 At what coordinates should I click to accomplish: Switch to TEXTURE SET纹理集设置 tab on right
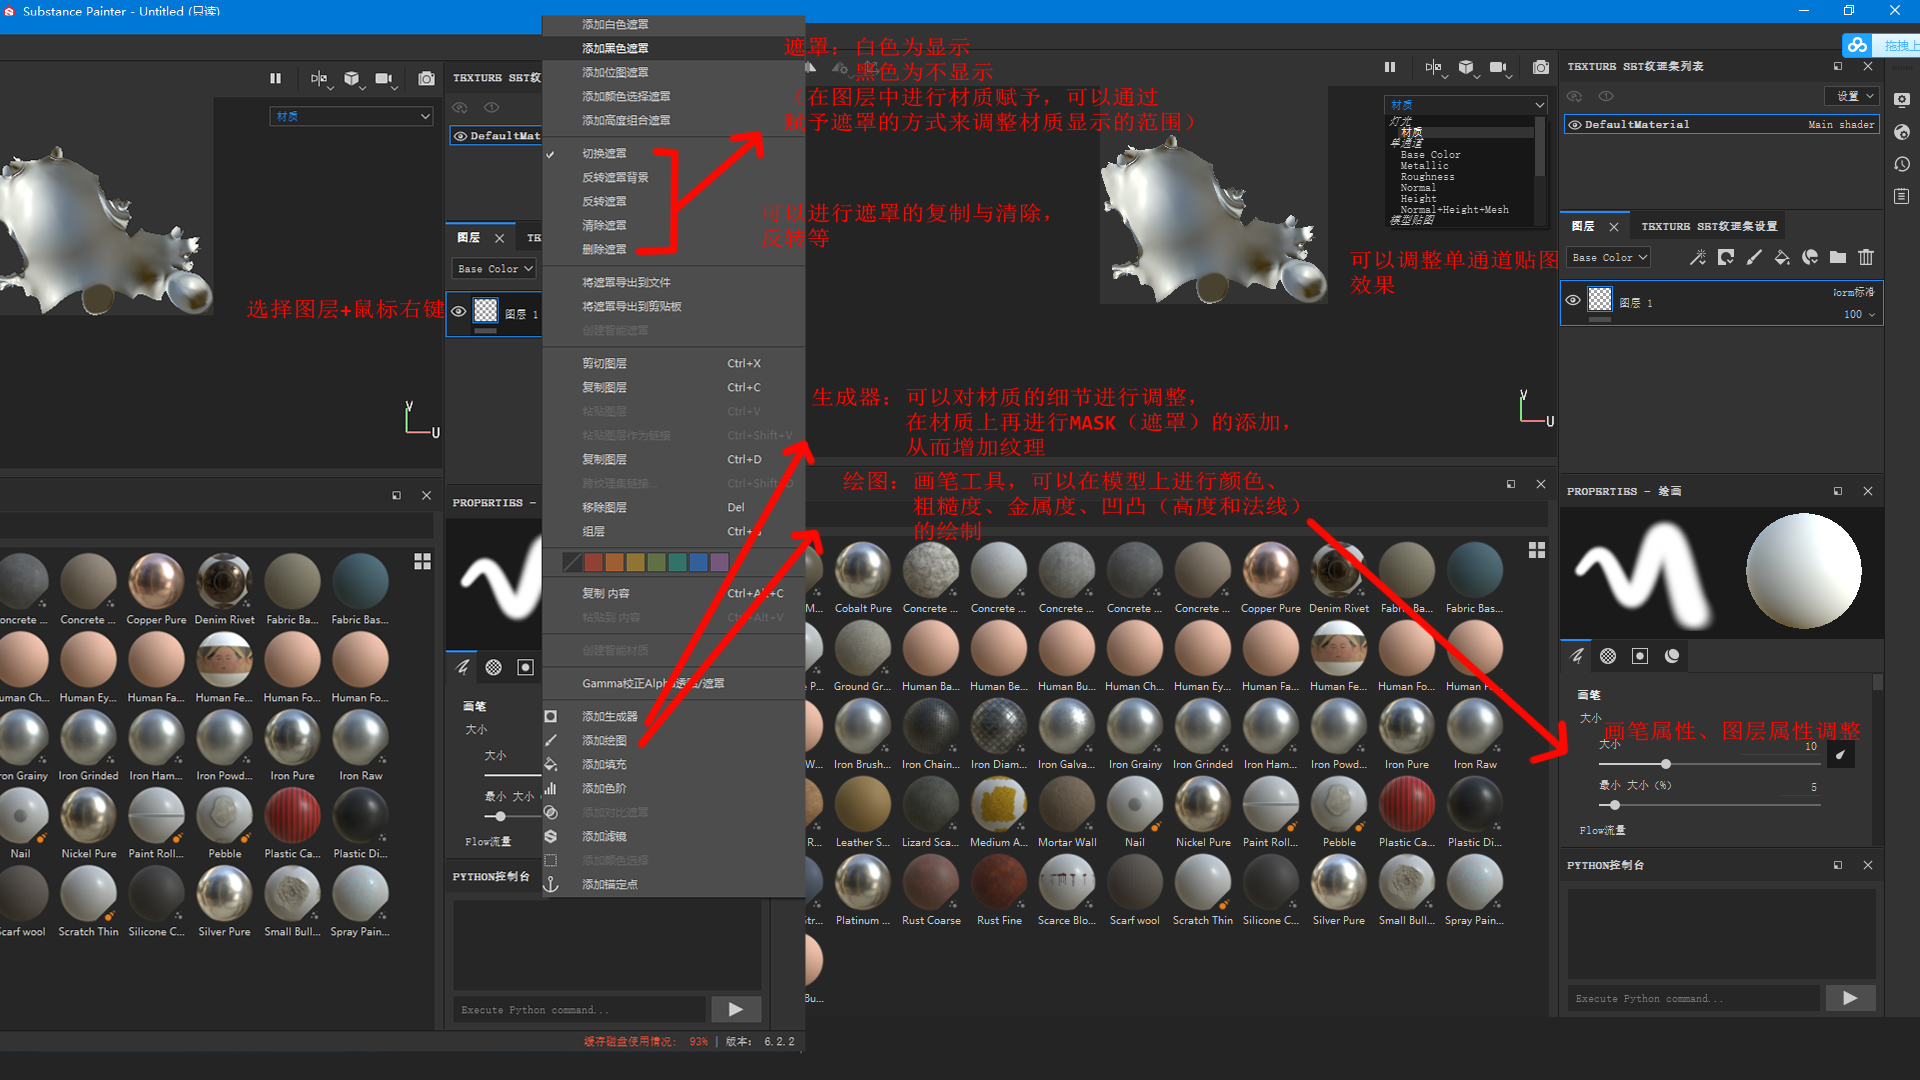[1709, 227]
